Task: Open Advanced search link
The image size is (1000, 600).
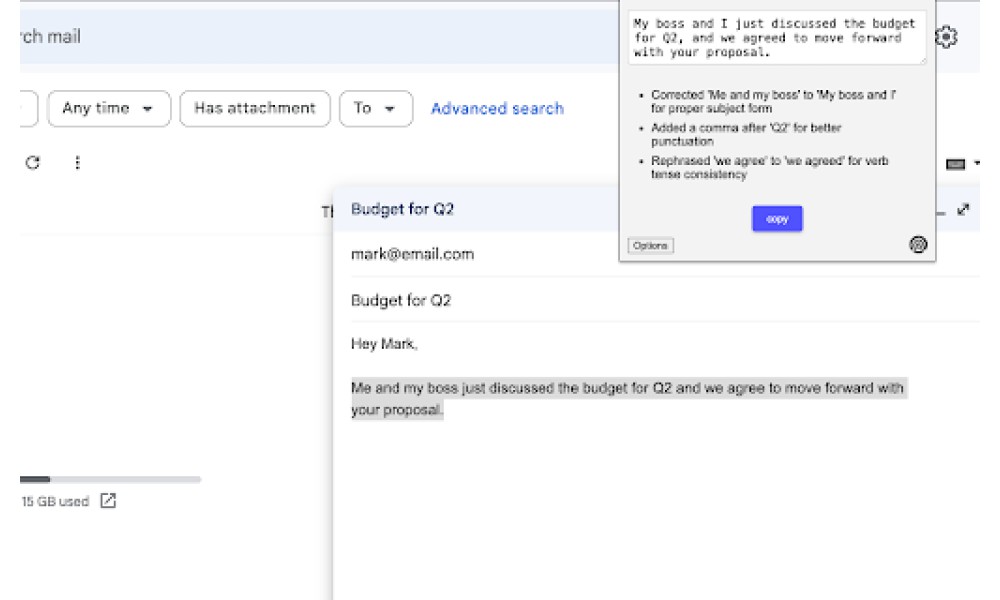Action: pos(497,108)
